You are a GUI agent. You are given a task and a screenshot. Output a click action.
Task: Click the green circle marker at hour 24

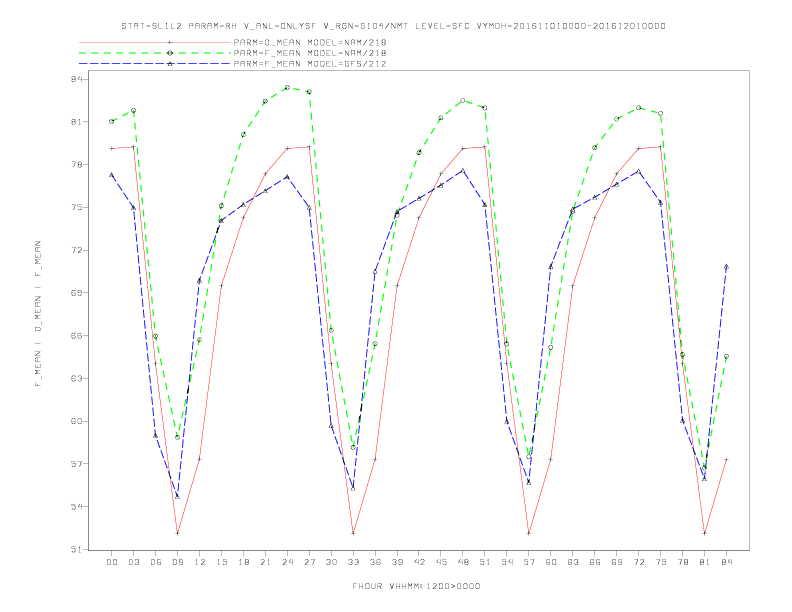pyautogui.click(x=287, y=87)
